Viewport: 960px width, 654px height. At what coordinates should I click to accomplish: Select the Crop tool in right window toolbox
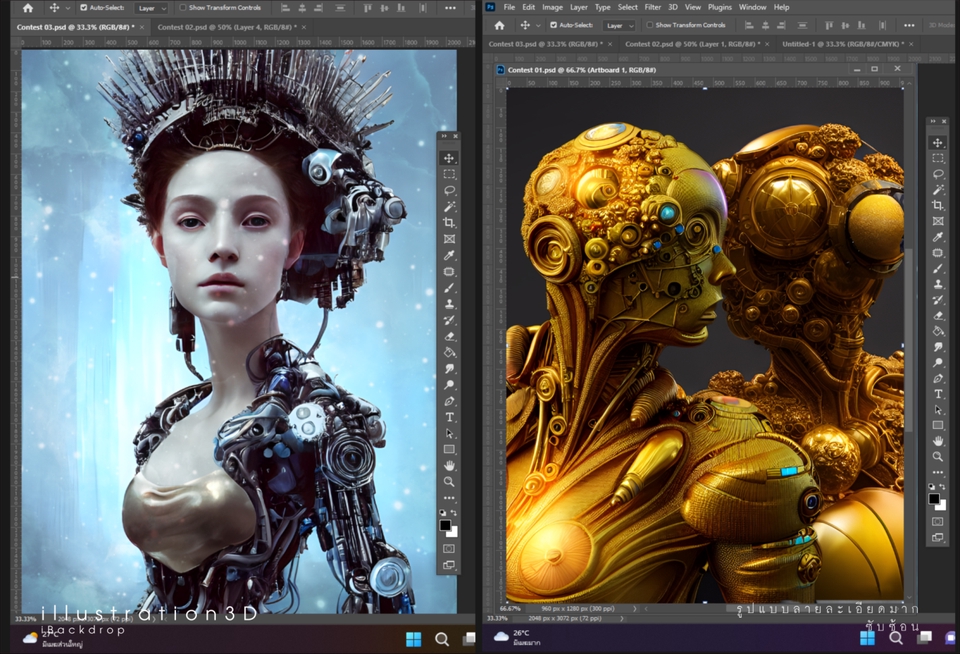tap(937, 205)
